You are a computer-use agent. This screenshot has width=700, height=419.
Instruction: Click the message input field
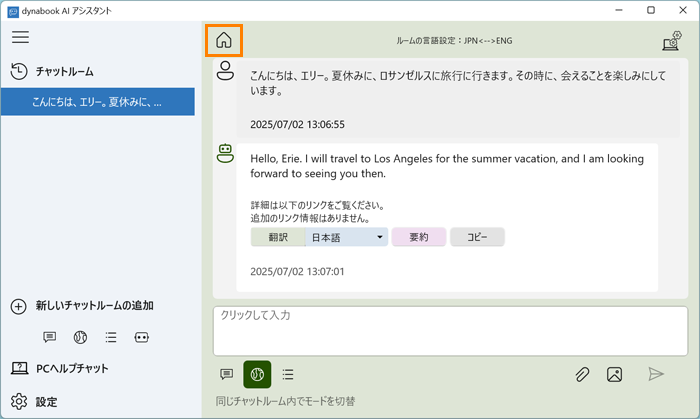click(x=450, y=331)
